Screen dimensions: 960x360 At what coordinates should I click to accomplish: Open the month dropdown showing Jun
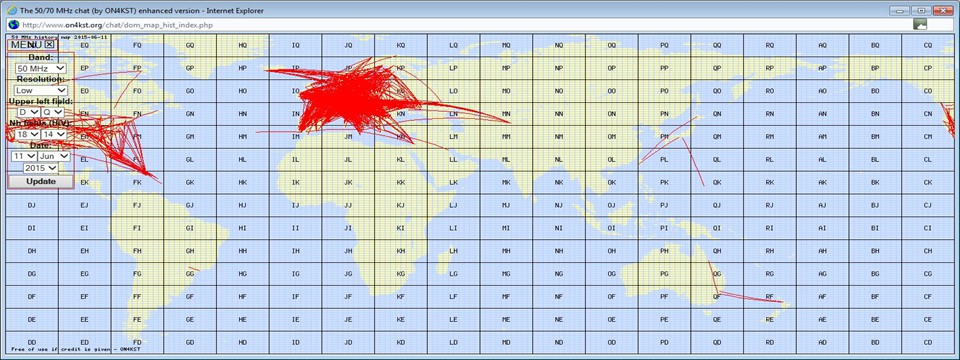pyautogui.click(x=54, y=156)
